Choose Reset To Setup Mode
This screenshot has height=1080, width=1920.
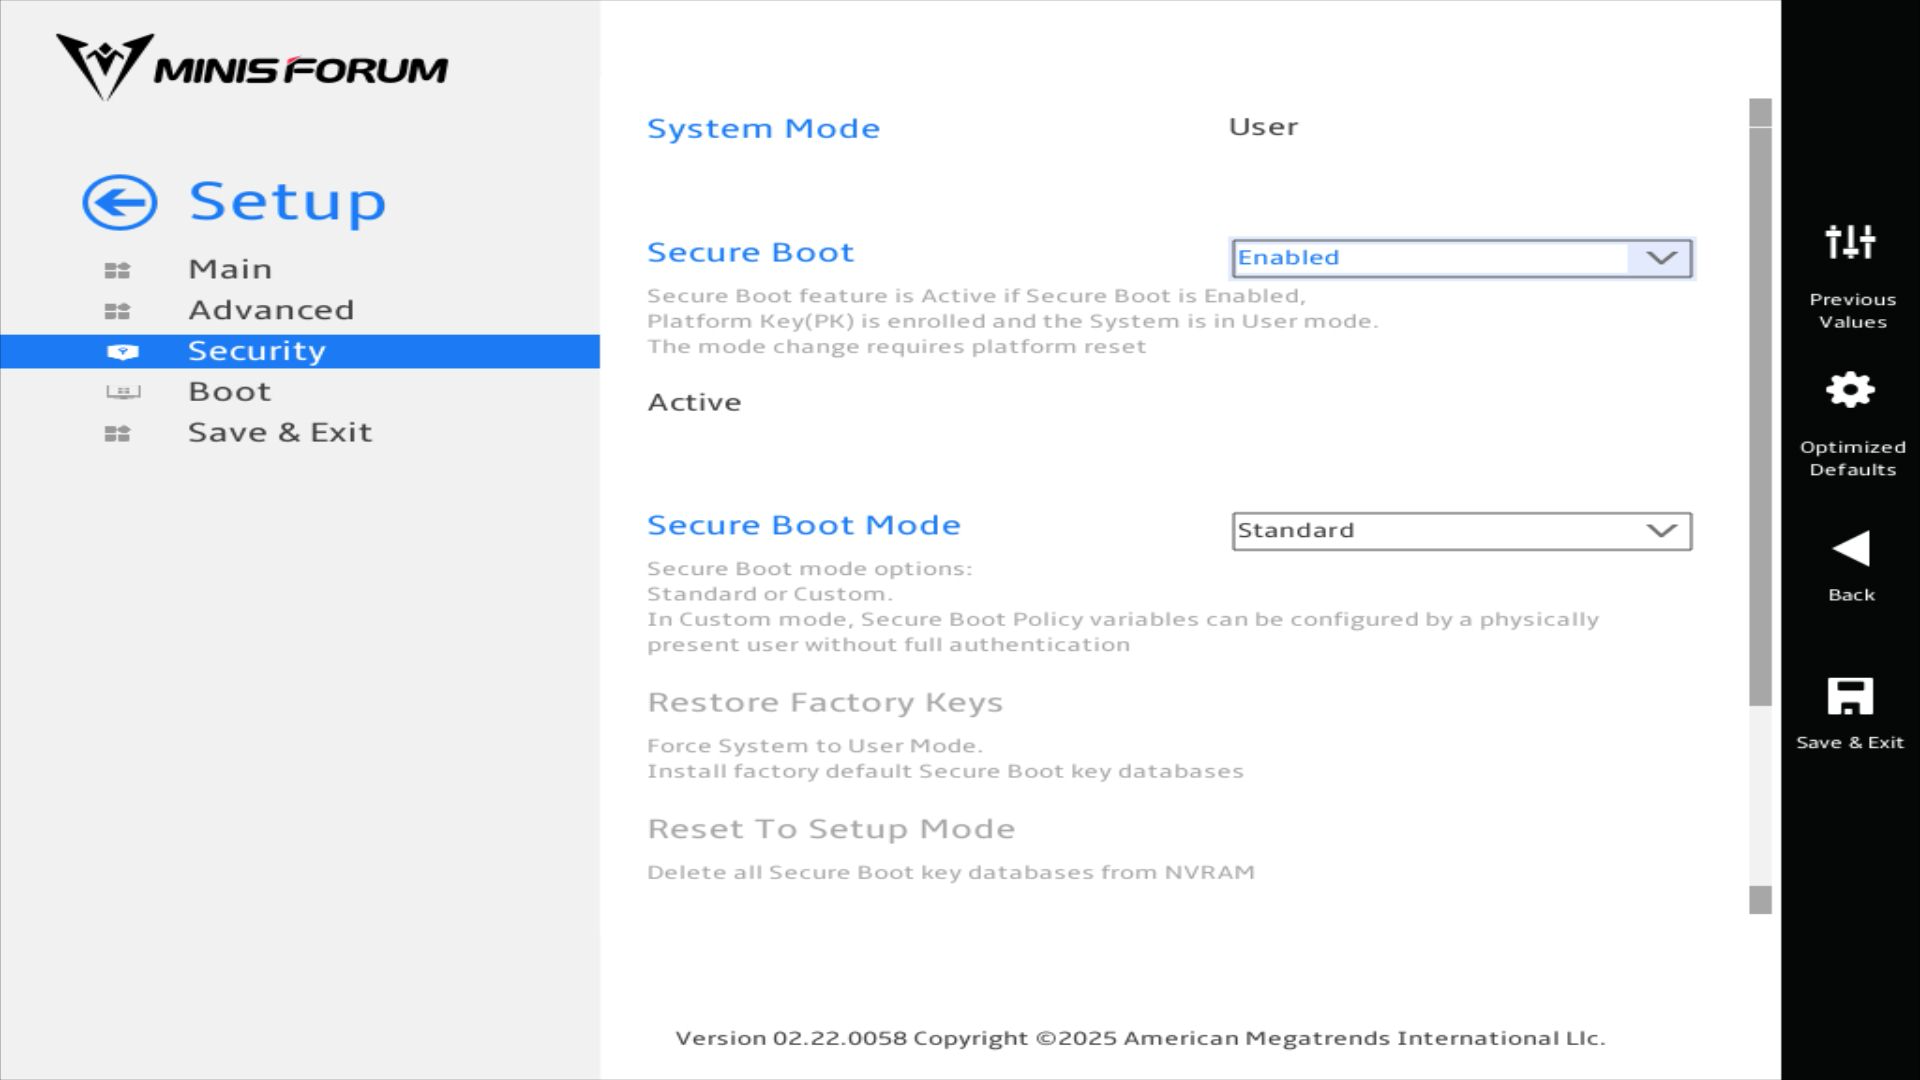tap(830, 829)
